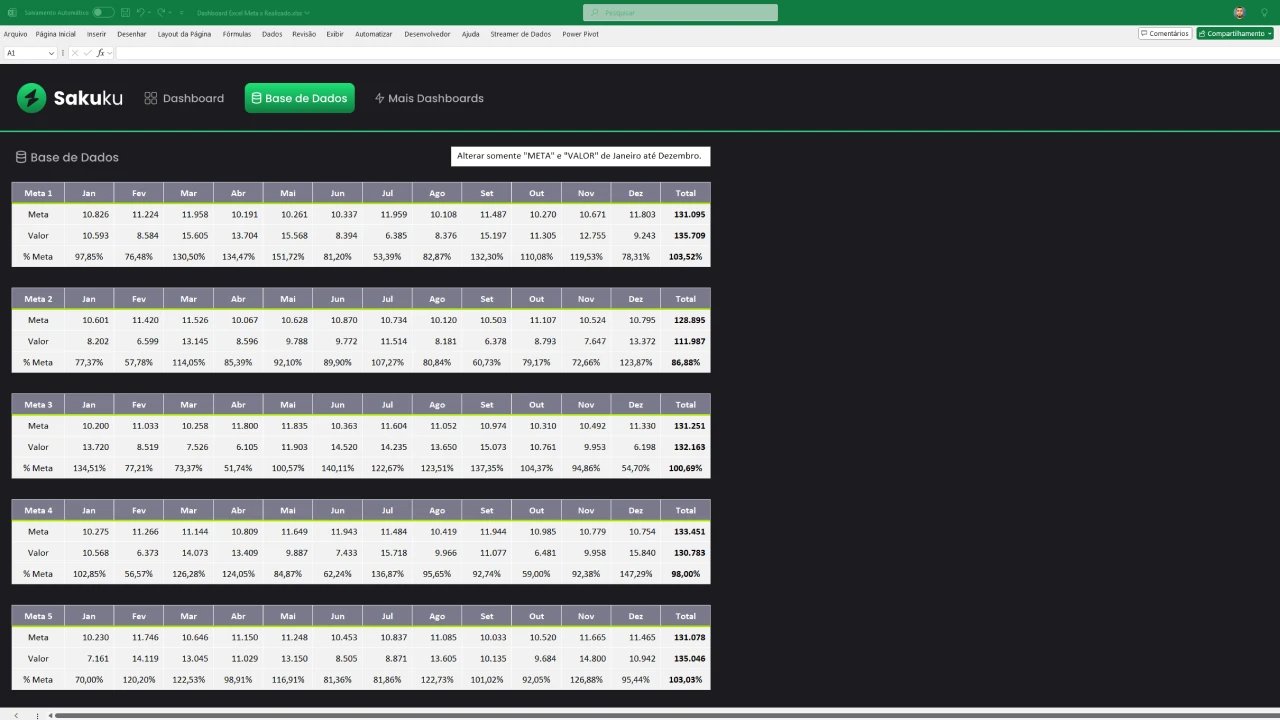Click the Undo arrow icon
Image resolution: width=1280 pixels, height=720 pixels.
(141, 13)
